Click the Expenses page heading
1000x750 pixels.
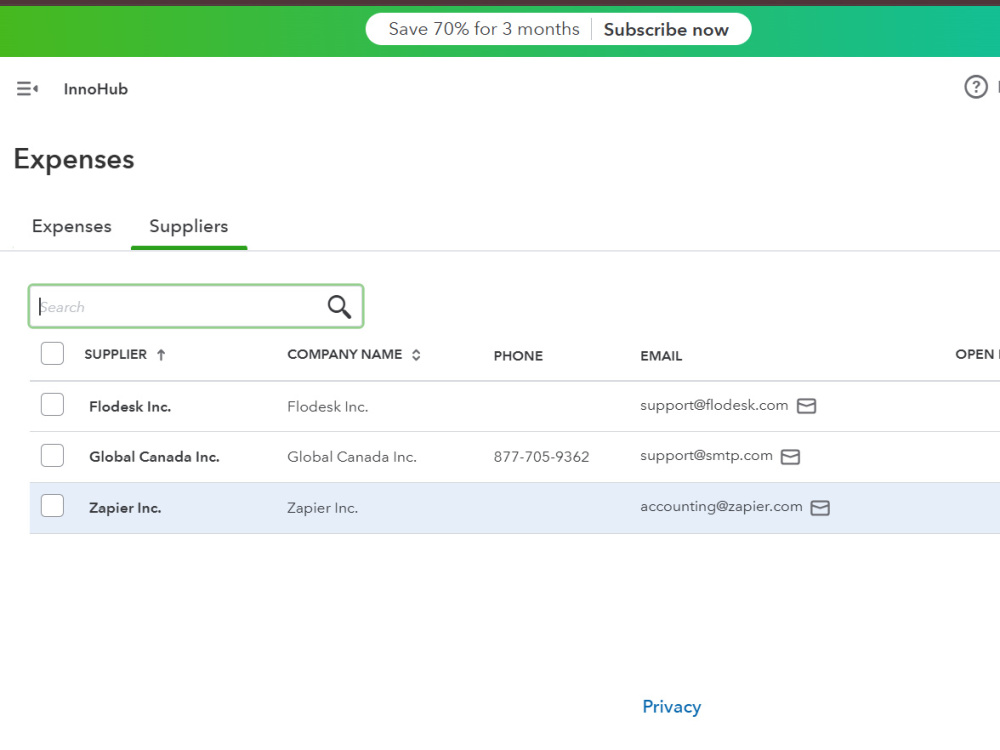(x=74, y=159)
